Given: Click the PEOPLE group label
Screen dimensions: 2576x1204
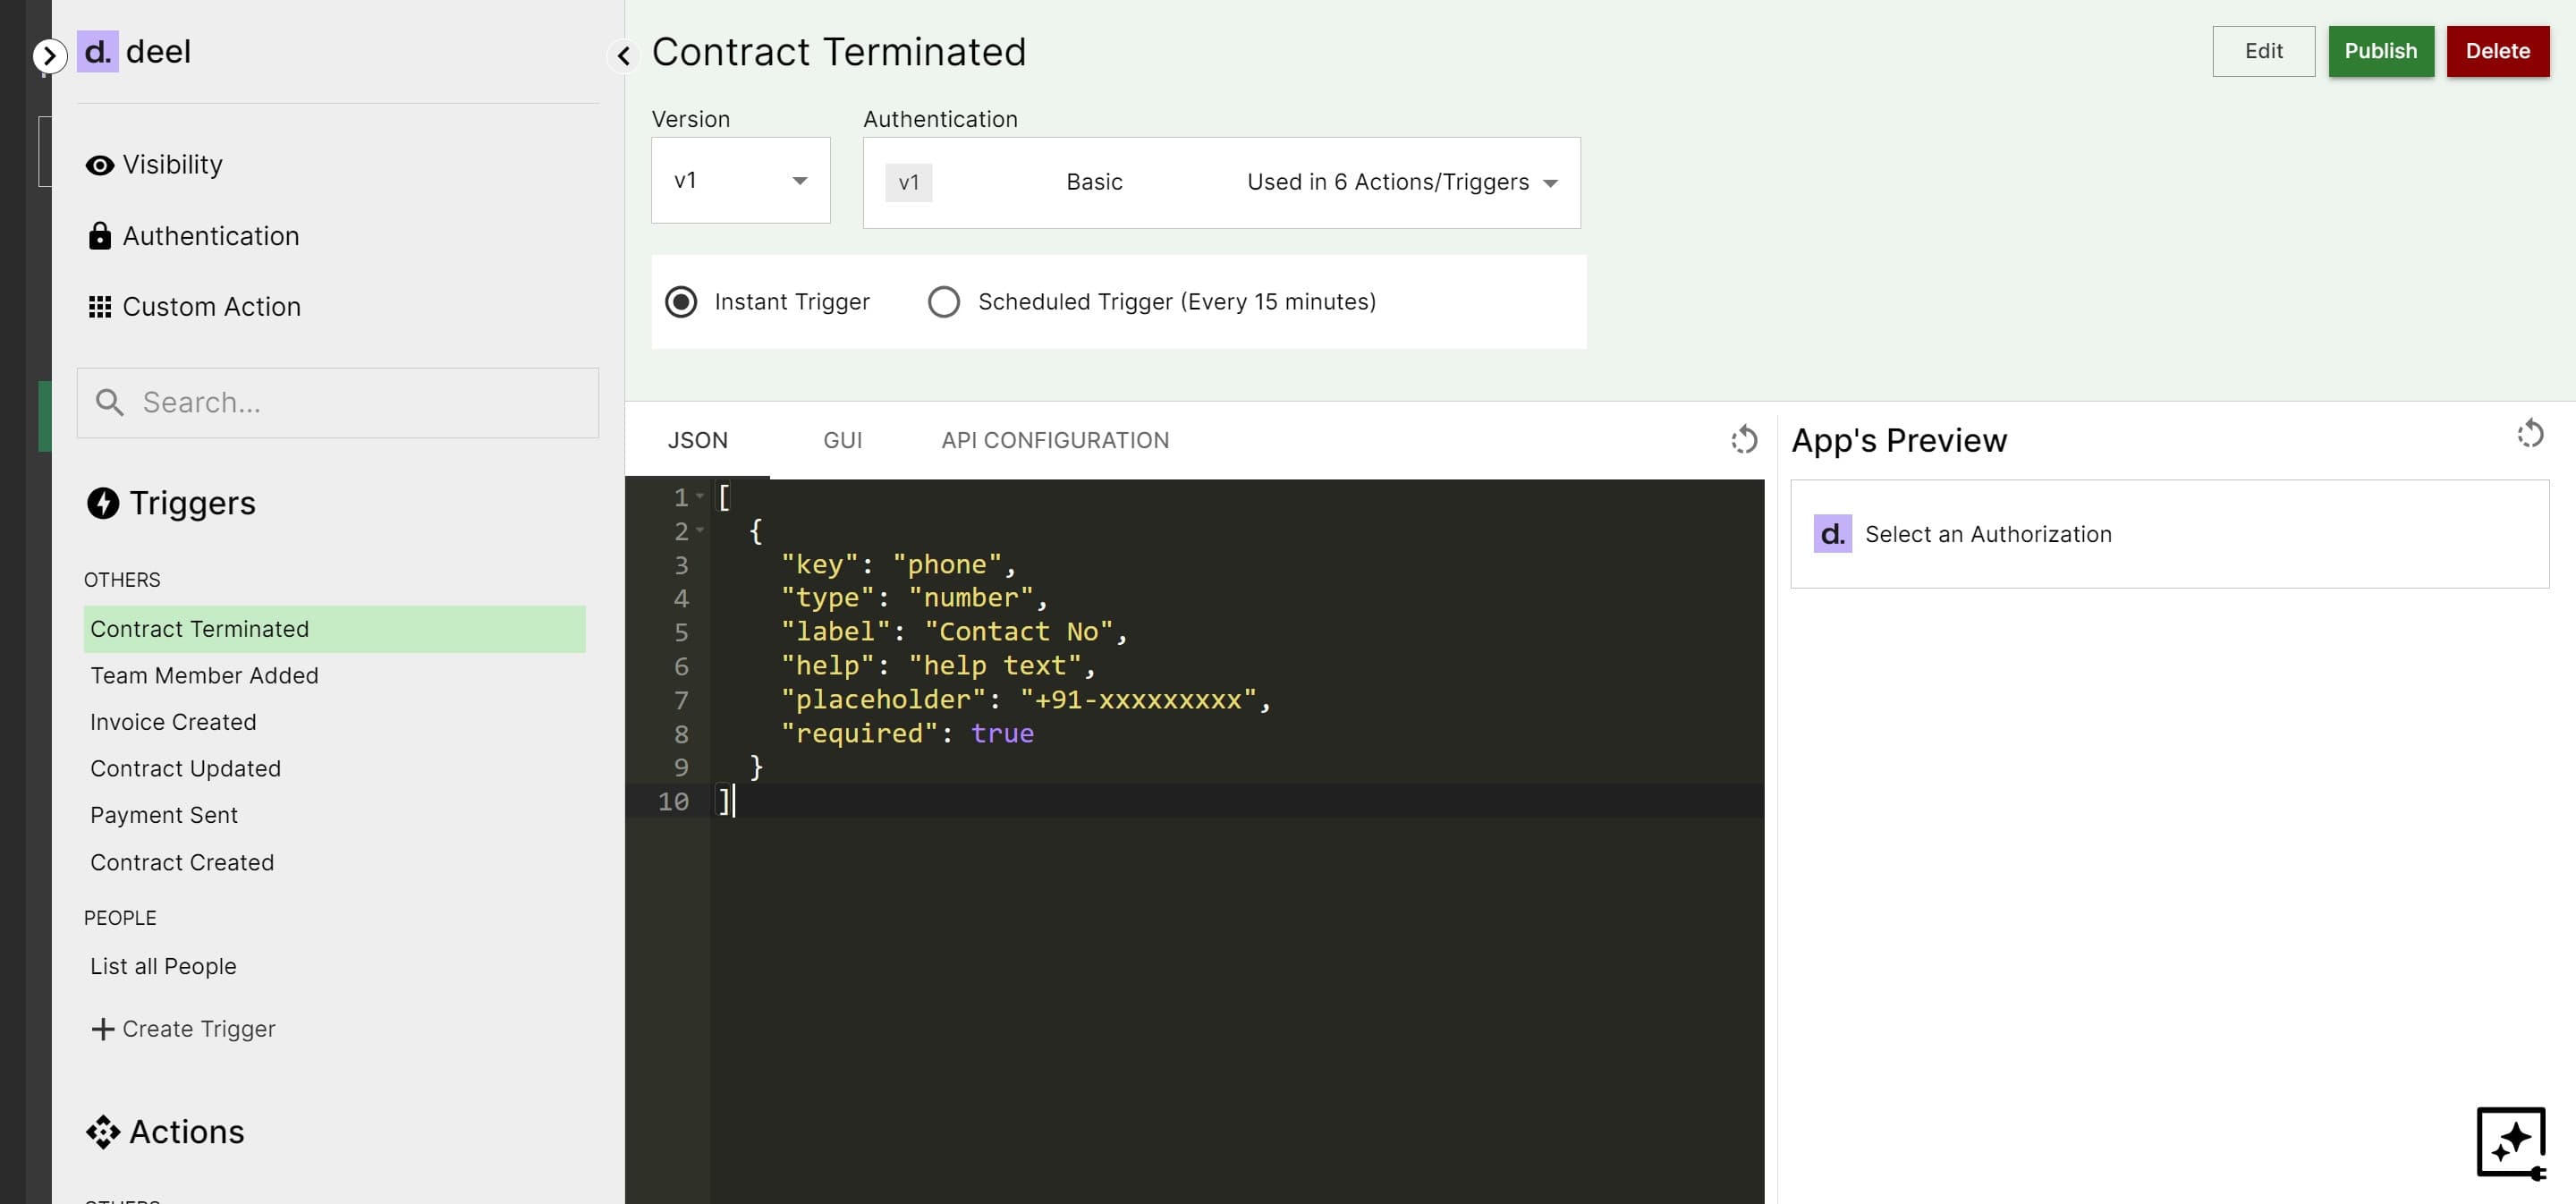Looking at the screenshot, I should (120, 918).
